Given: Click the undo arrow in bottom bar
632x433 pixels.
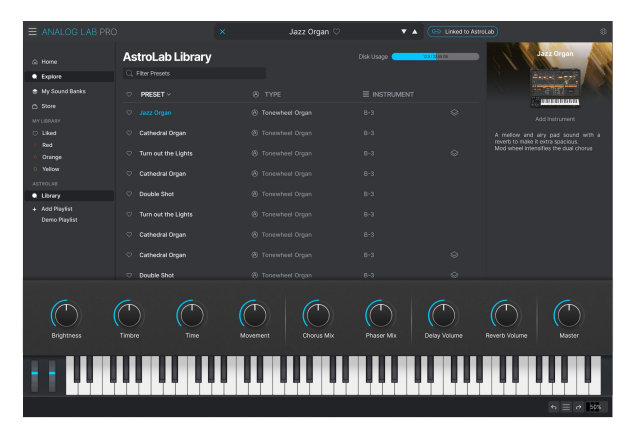Looking at the screenshot, I should pos(554,407).
